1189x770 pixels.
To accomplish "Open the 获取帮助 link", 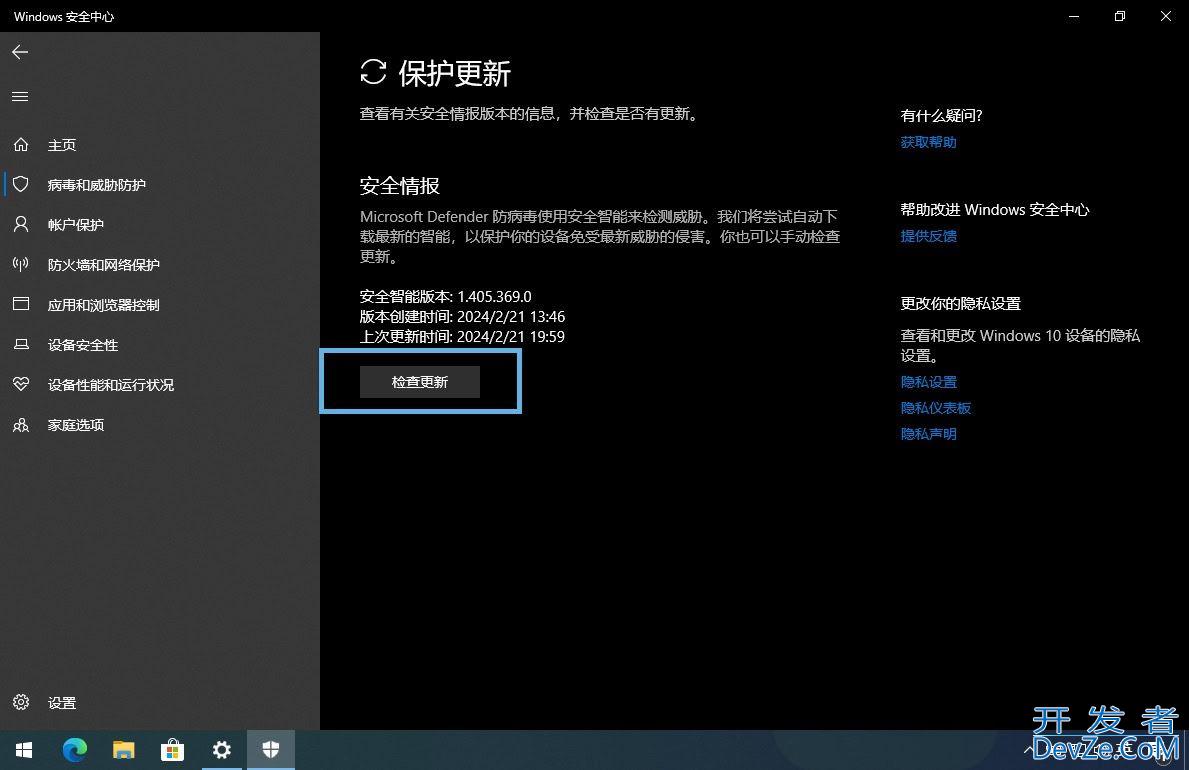I will tap(928, 142).
